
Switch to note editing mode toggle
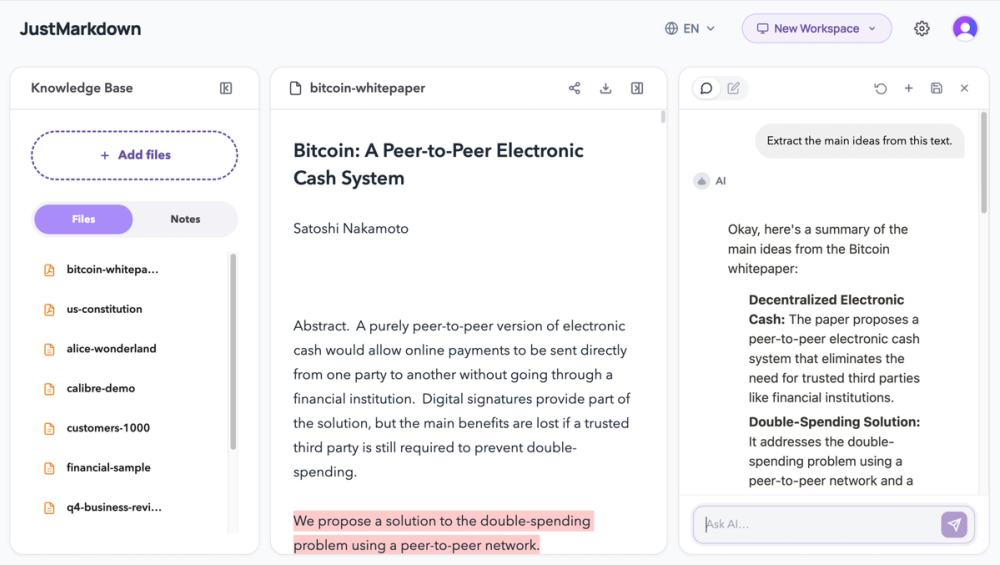click(733, 88)
